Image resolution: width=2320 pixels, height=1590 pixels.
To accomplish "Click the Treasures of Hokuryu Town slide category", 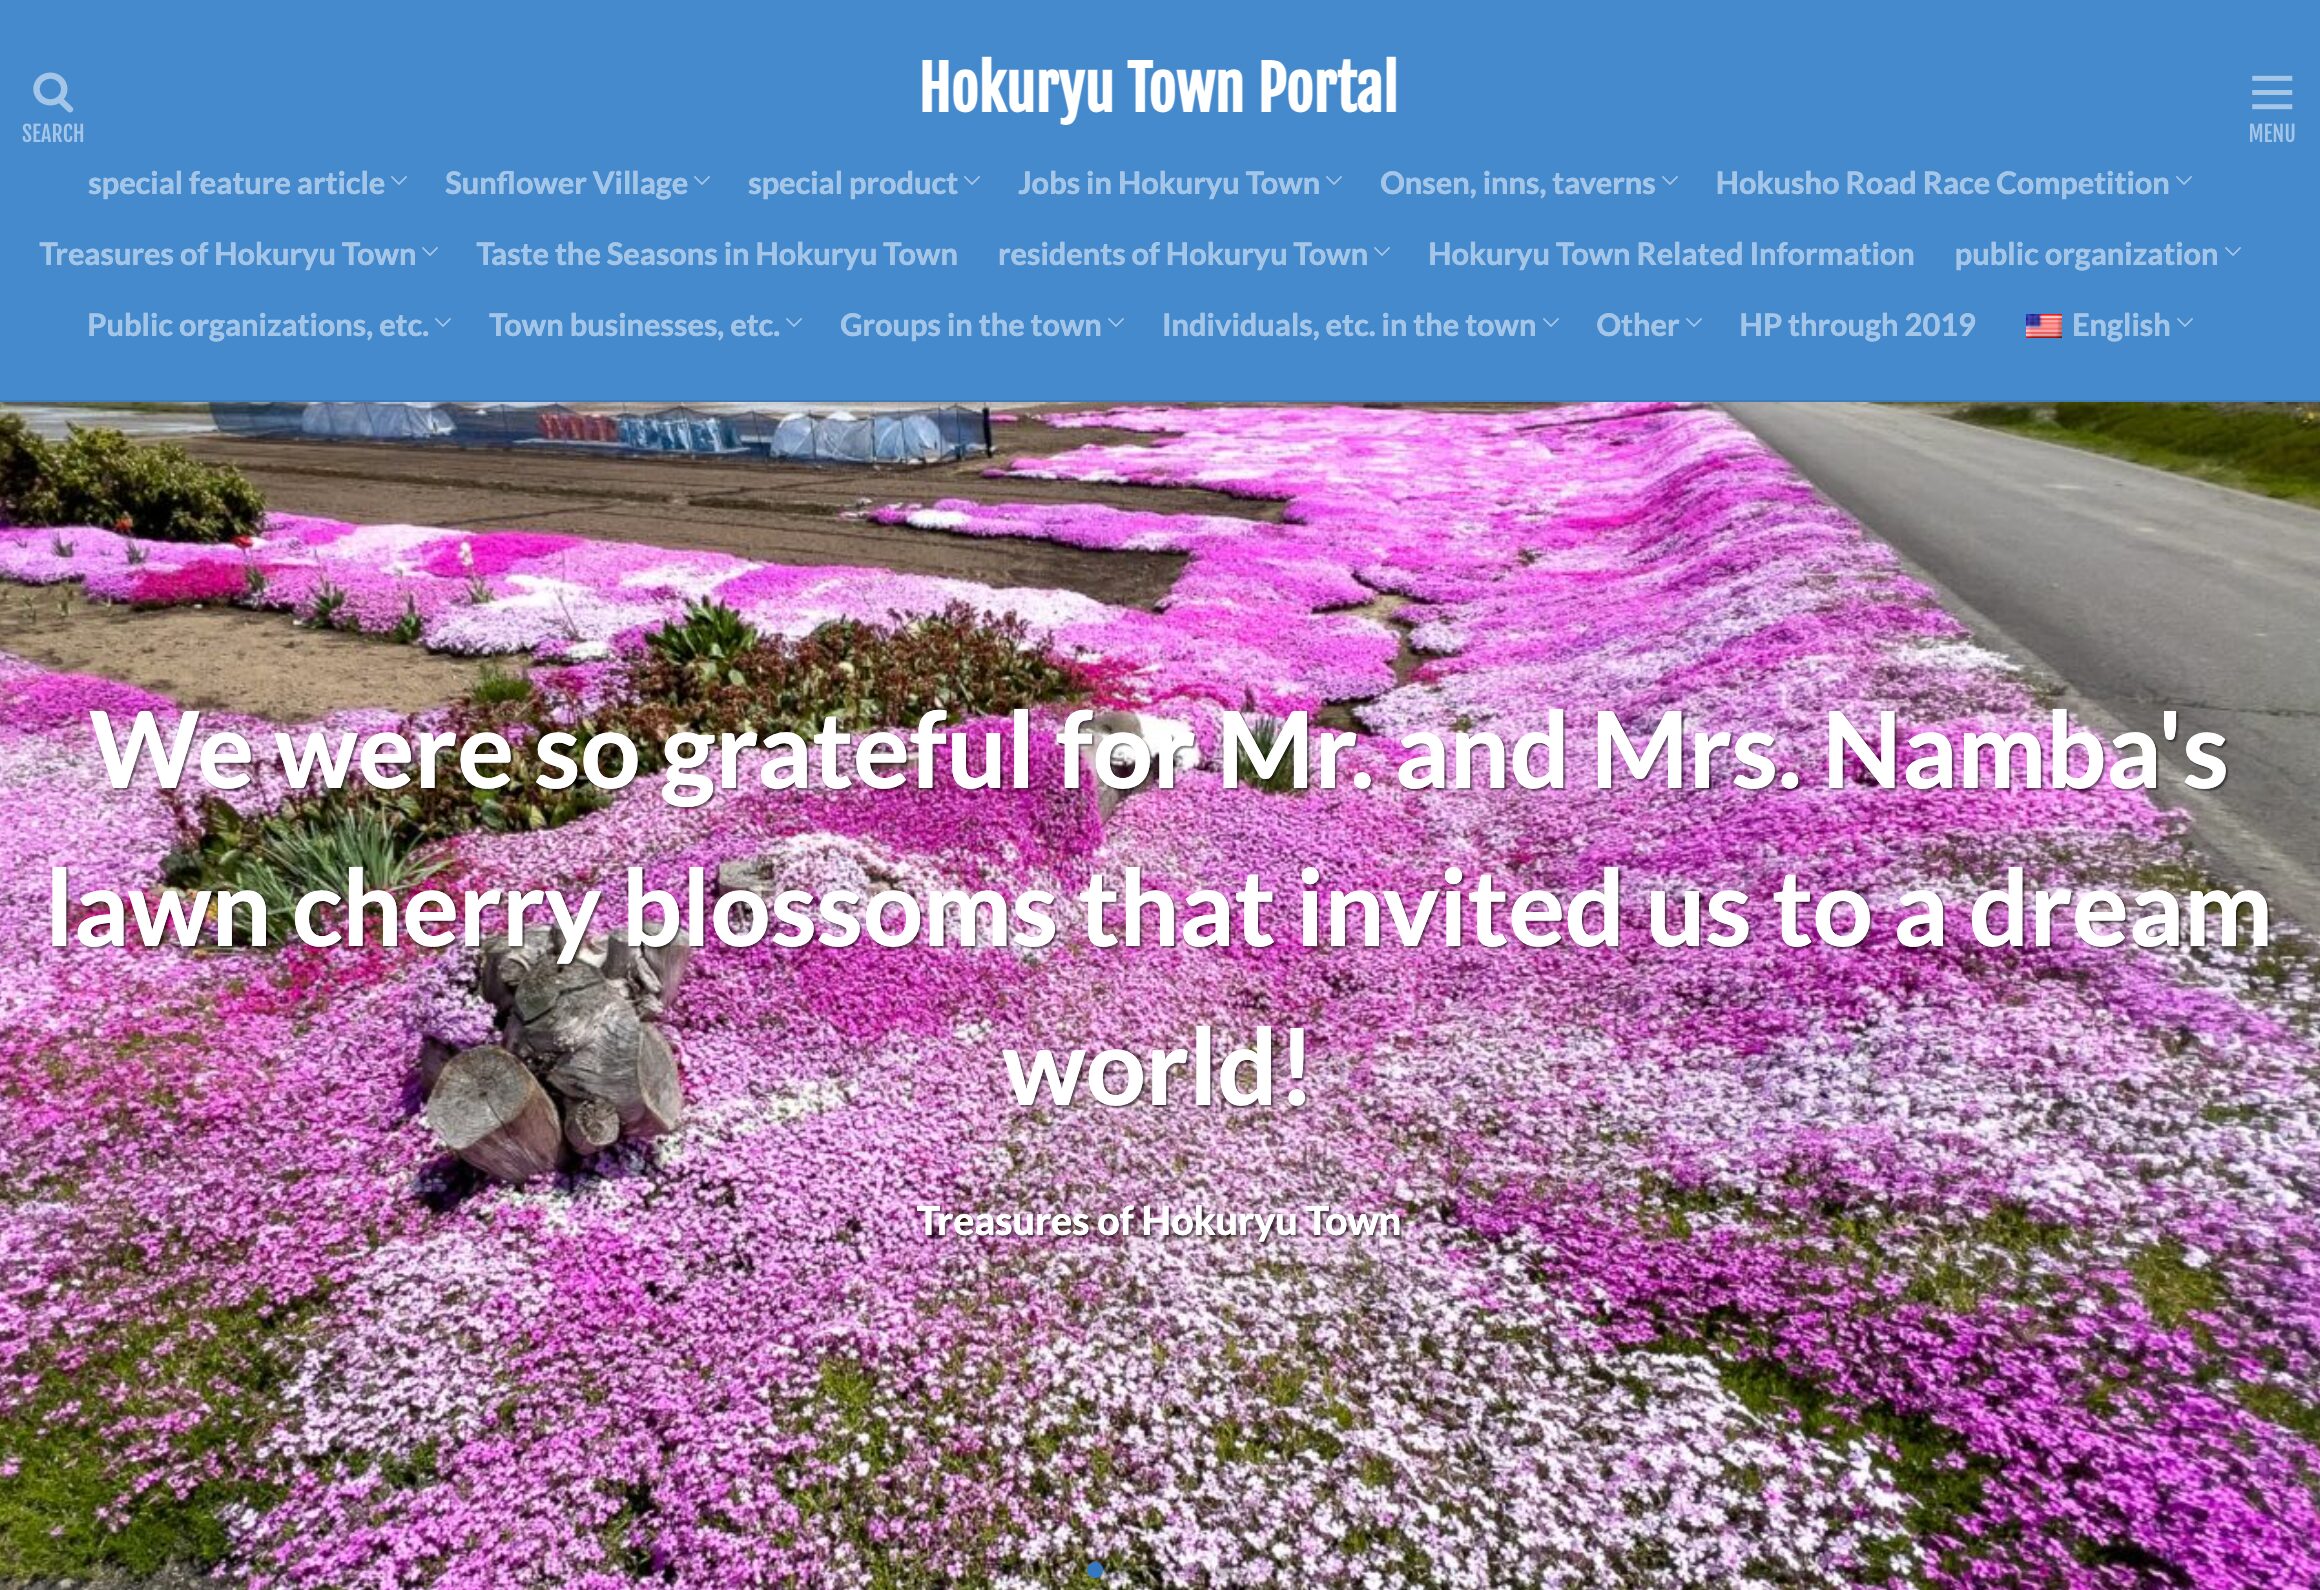I will [1158, 1222].
